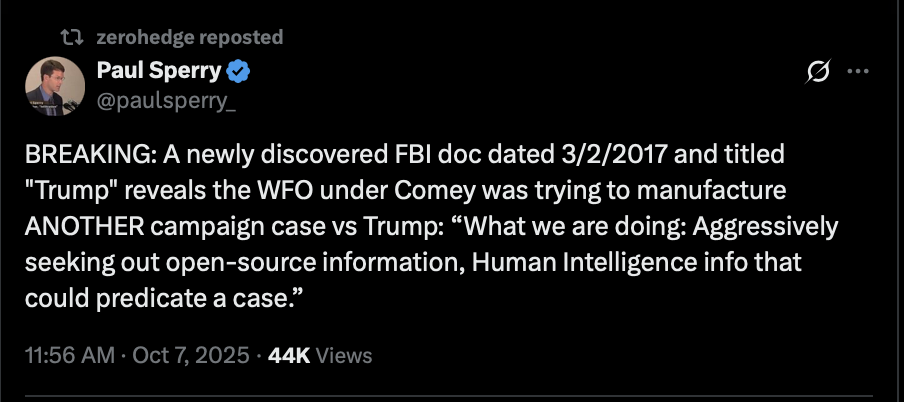Click the Views label
The height and width of the screenshot is (402, 904).
click(342, 355)
